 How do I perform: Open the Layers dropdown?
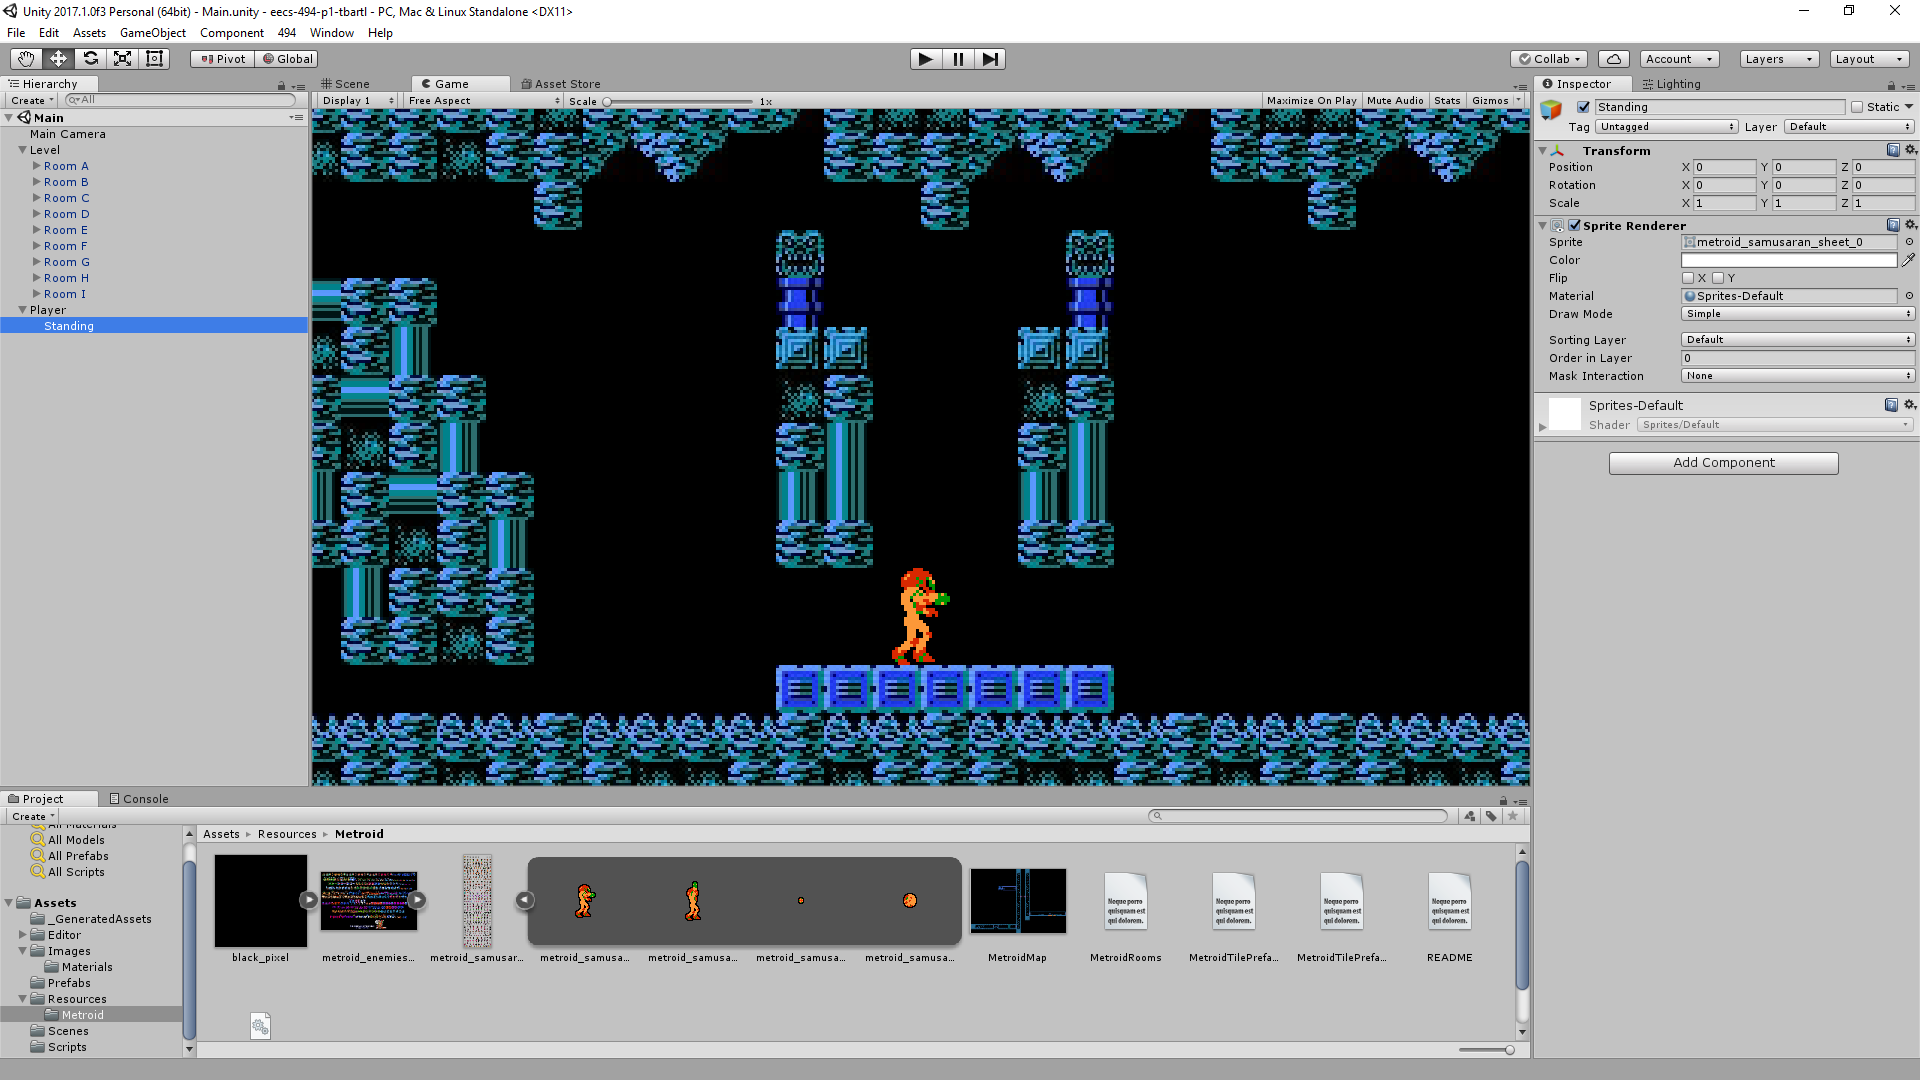(1778, 59)
